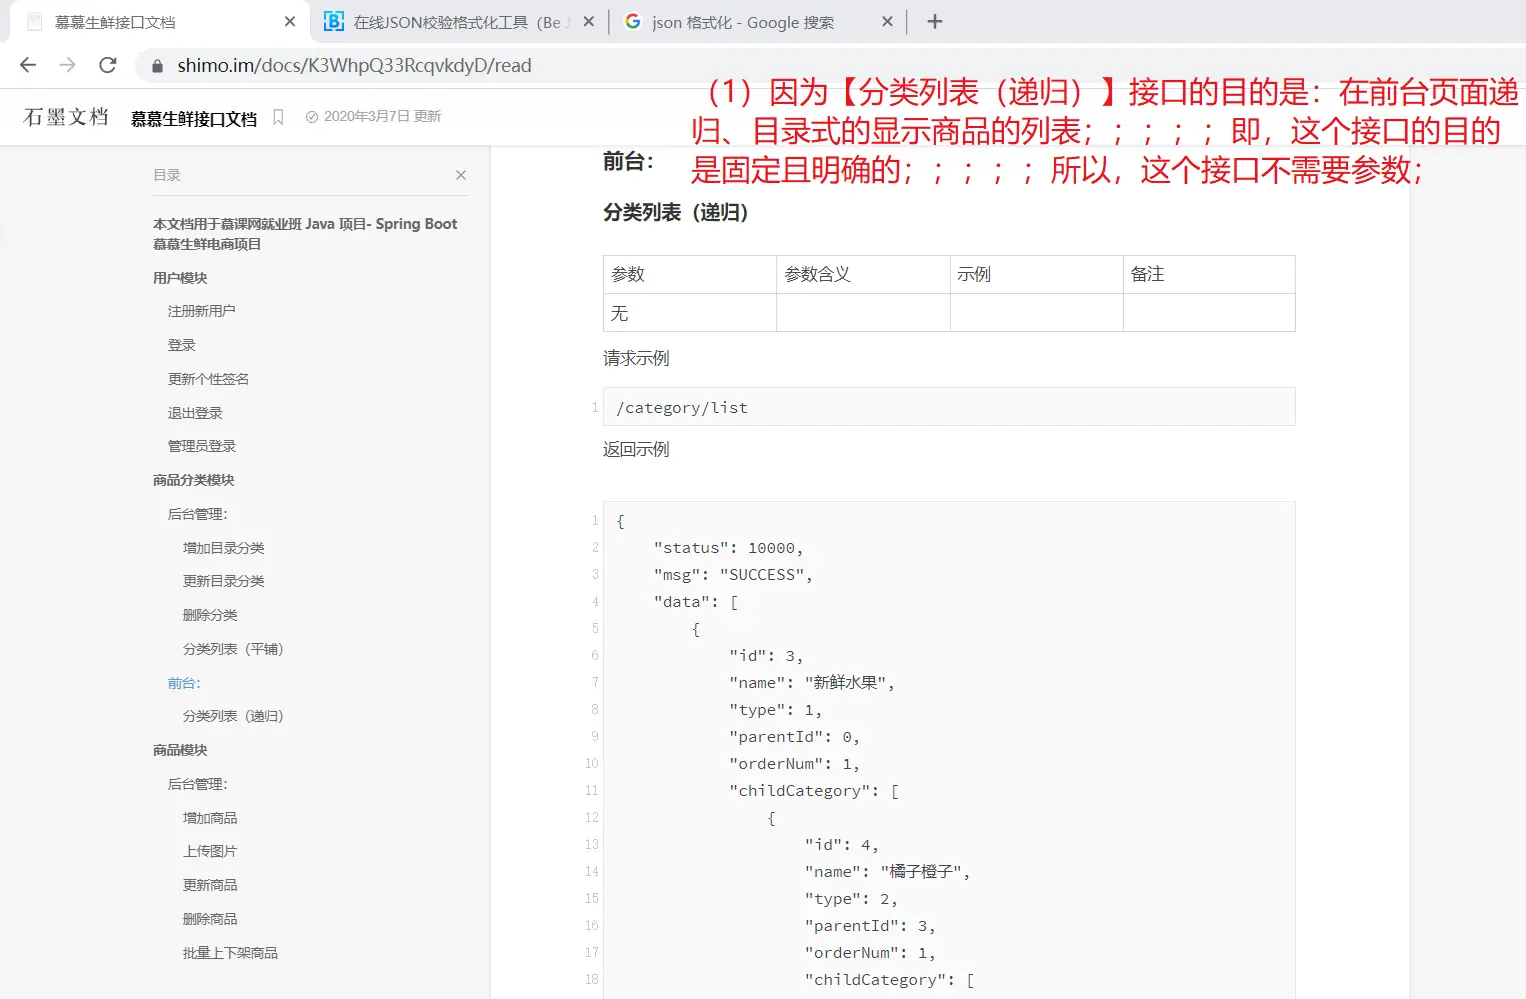This screenshot has width=1526, height=999.
Task: Click the browser back arrow button
Action: point(28,65)
